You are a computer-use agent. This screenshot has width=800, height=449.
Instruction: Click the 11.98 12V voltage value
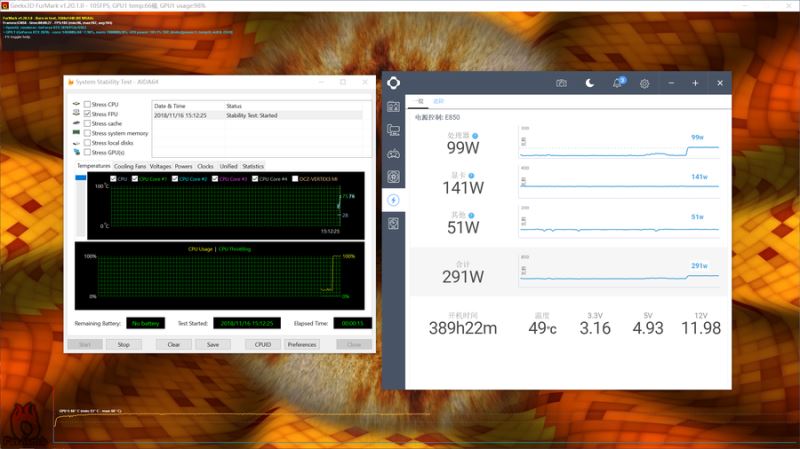[x=701, y=328]
